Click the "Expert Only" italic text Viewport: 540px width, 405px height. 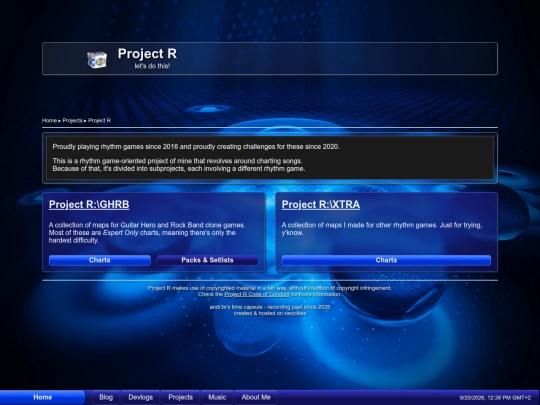click(x=121, y=233)
